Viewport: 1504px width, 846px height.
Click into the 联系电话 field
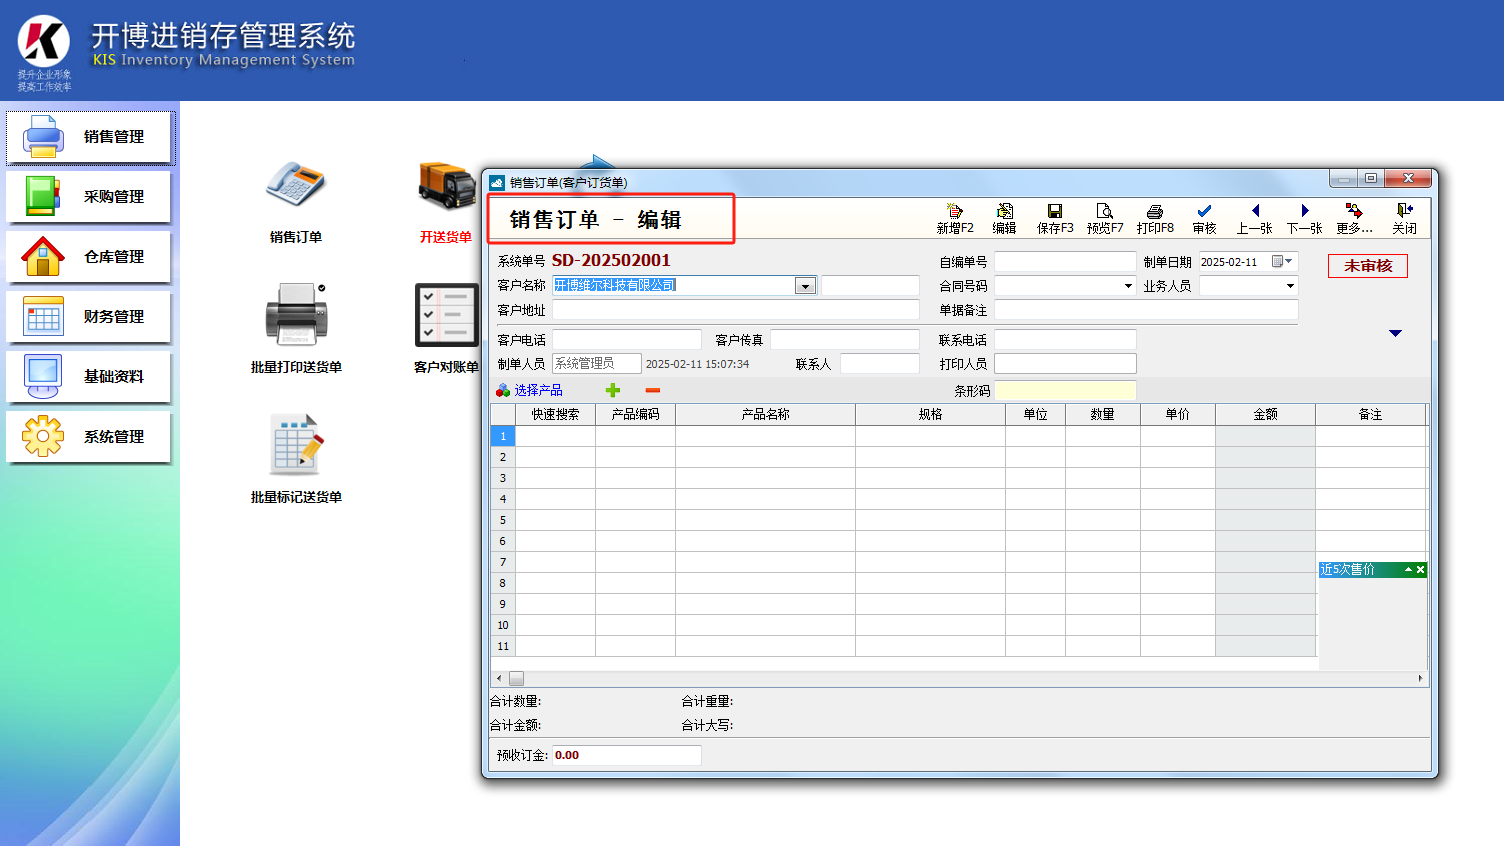pyautogui.click(x=1065, y=340)
